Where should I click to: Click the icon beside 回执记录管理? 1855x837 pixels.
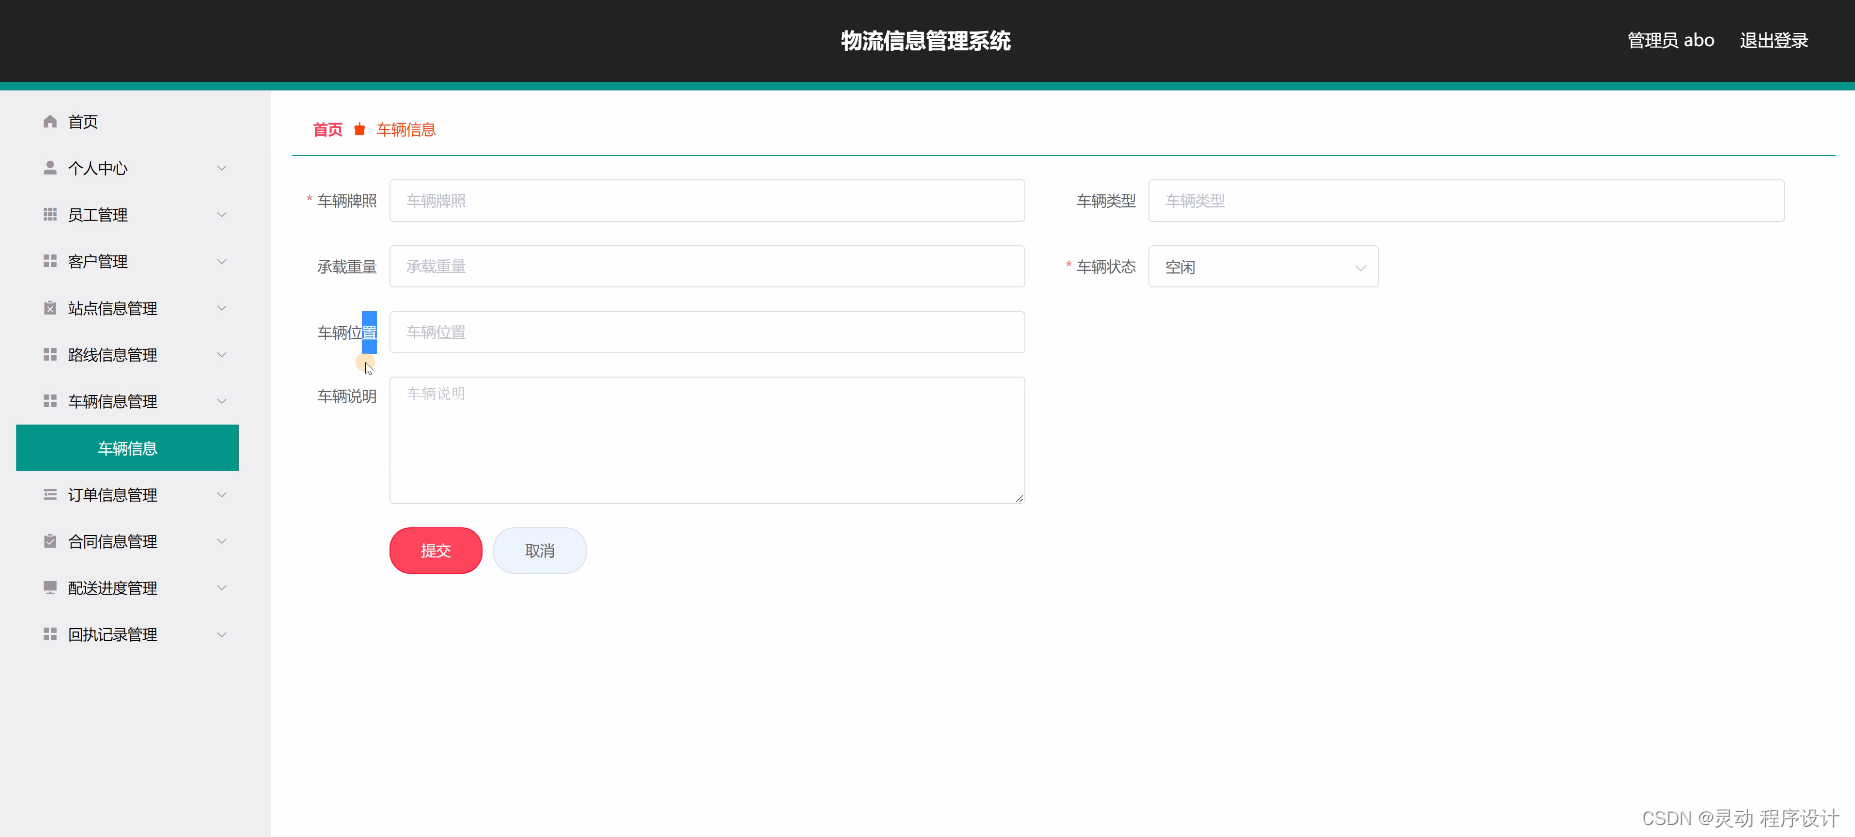click(50, 634)
